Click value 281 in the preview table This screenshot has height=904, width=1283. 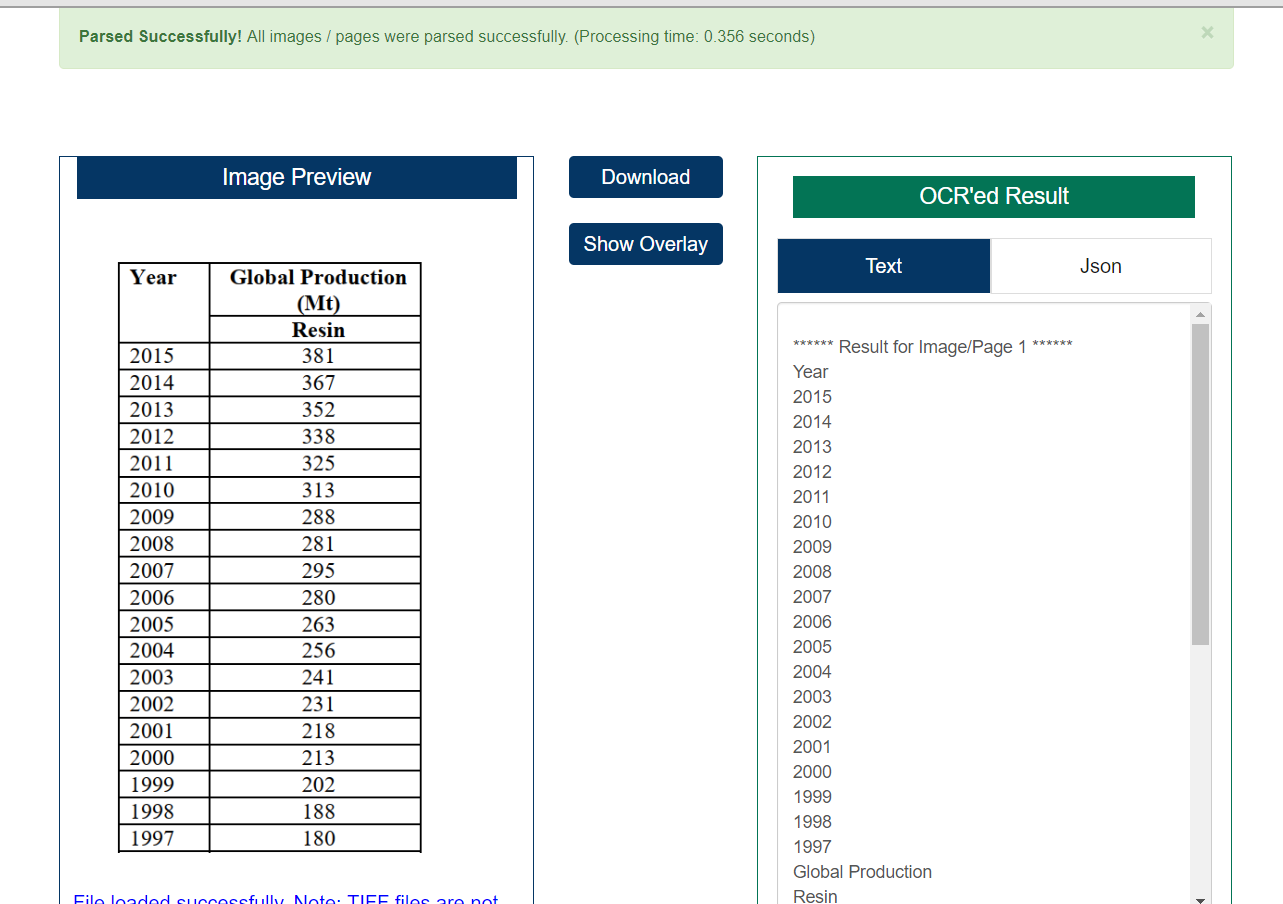click(318, 544)
